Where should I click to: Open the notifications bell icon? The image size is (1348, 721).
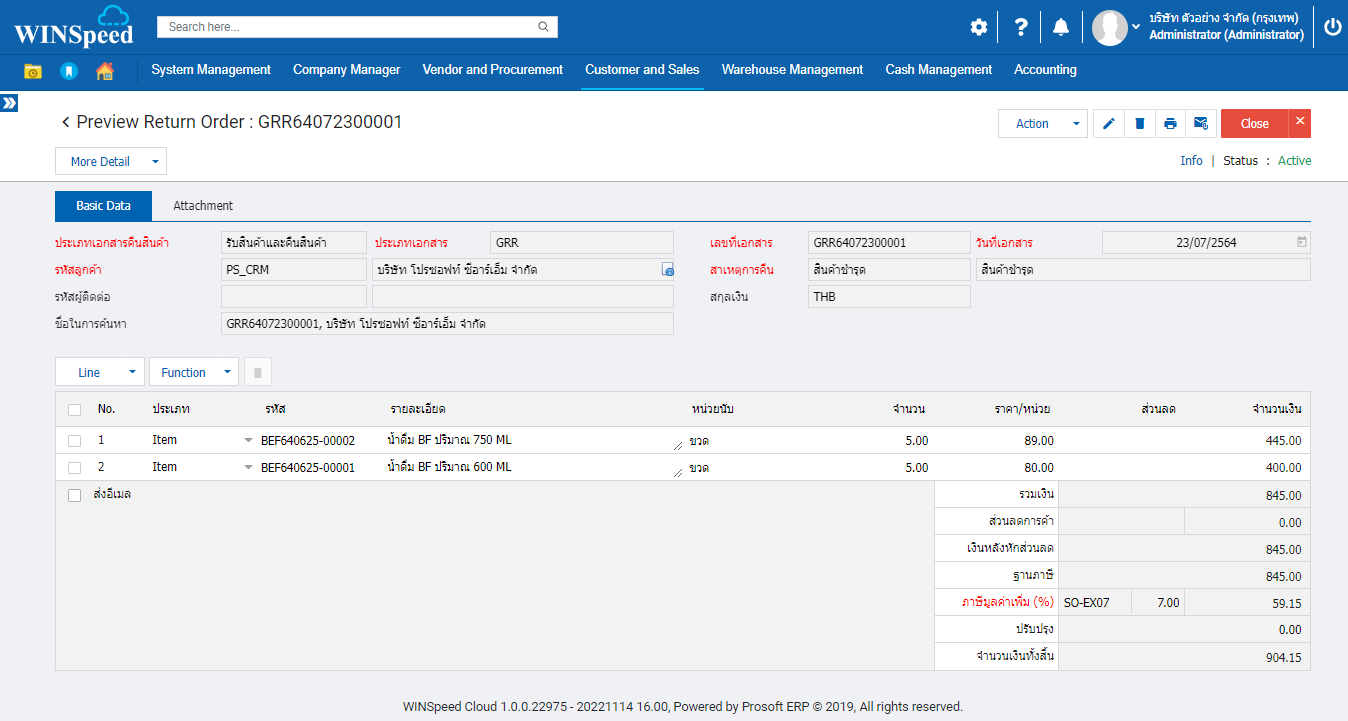tap(1061, 27)
